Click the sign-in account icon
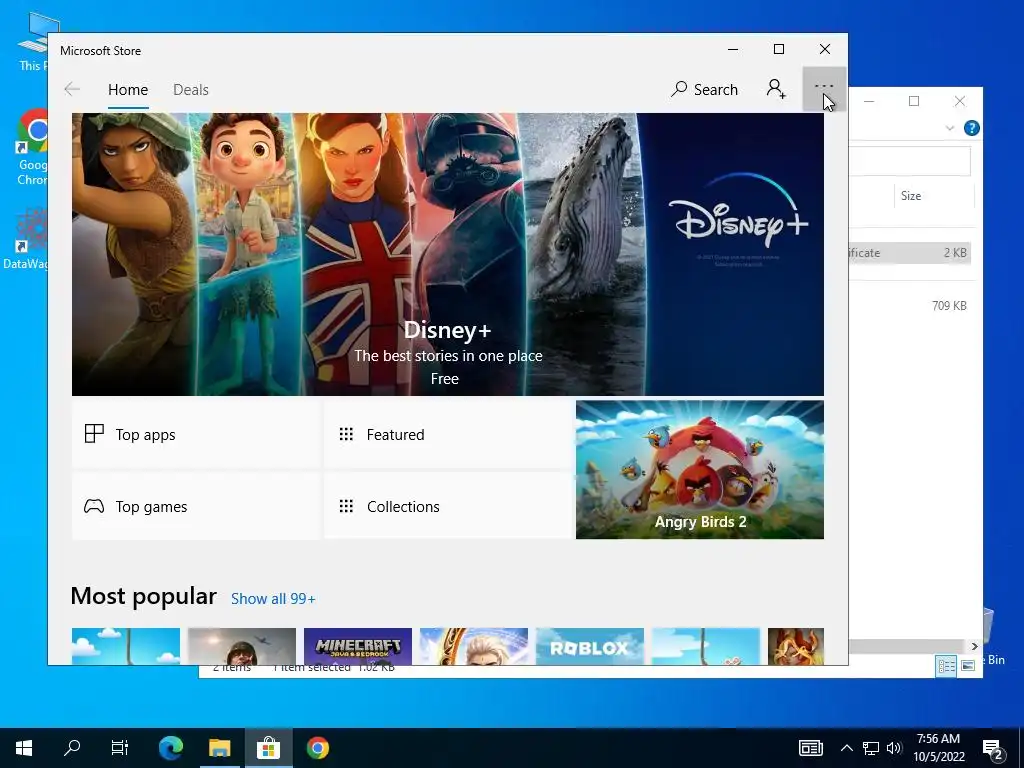The height and width of the screenshot is (768, 1024). (776, 89)
